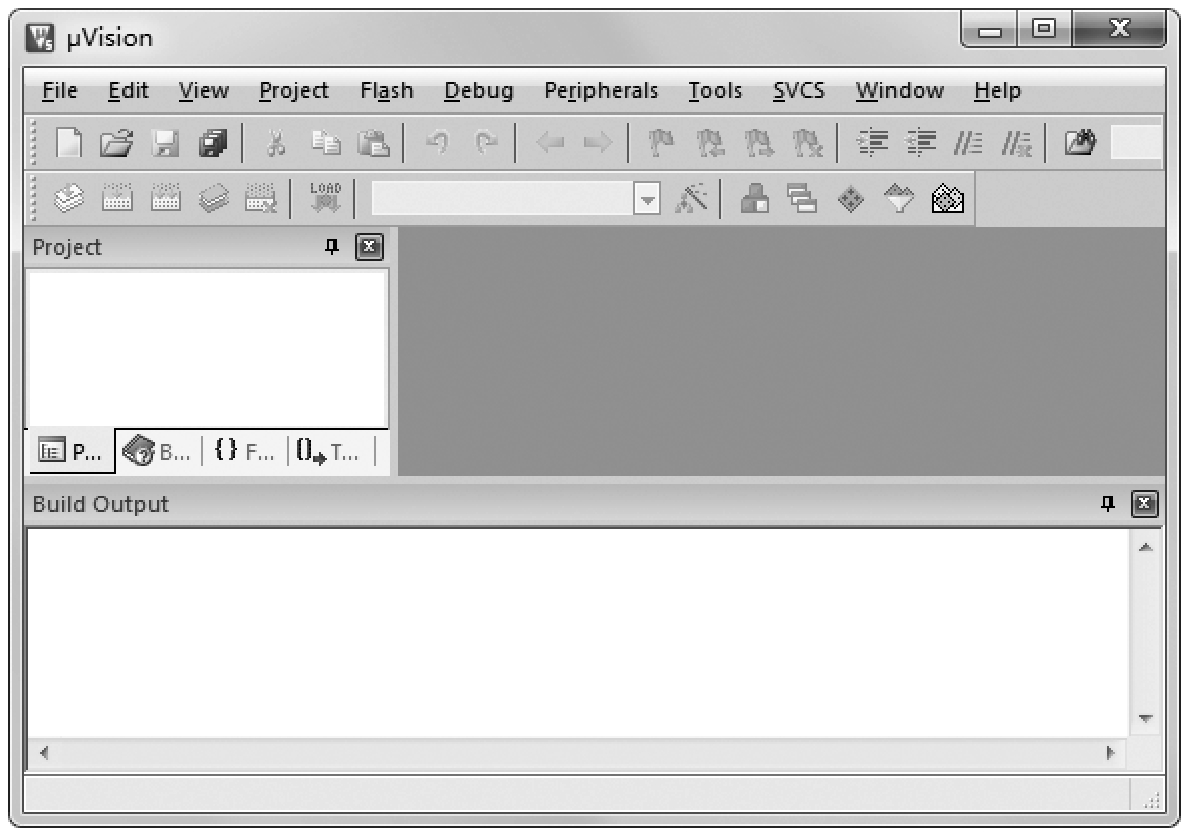Open the Debug menu

point(478,91)
